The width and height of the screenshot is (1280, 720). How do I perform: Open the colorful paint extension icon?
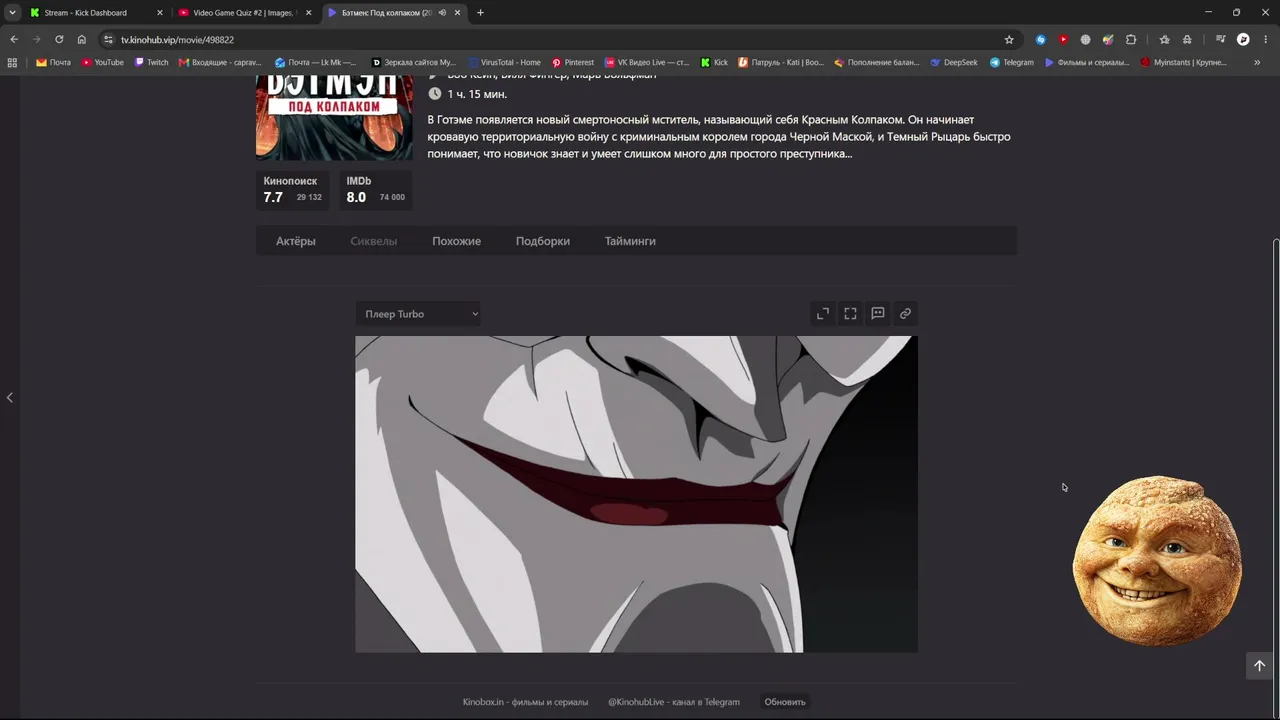pyautogui.click(x=1108, y=40)
